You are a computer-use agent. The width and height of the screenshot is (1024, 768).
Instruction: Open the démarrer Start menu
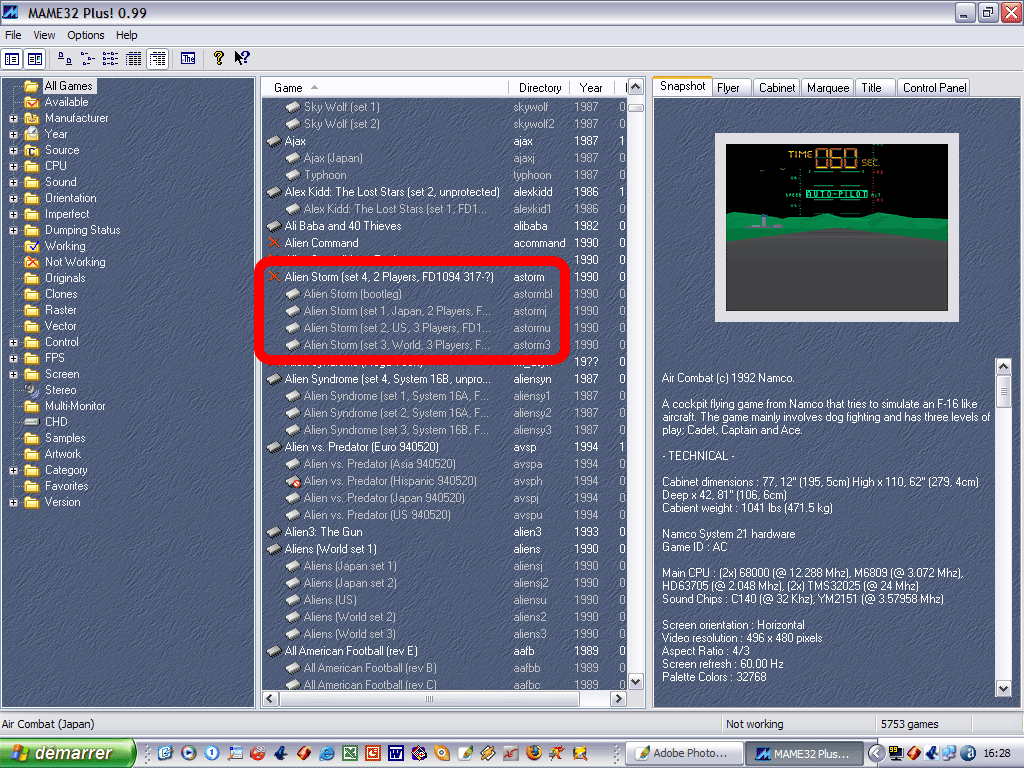[x=67, y=753]
